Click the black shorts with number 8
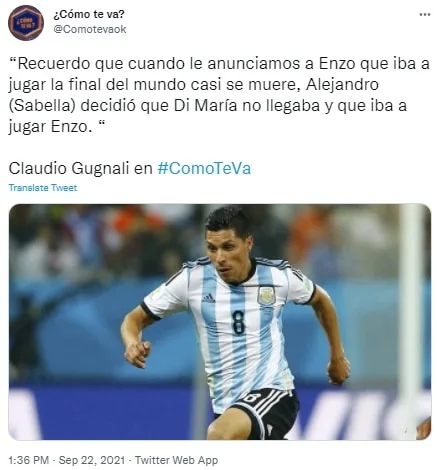Screen dimensions: 437x470 tap(263, 413)
